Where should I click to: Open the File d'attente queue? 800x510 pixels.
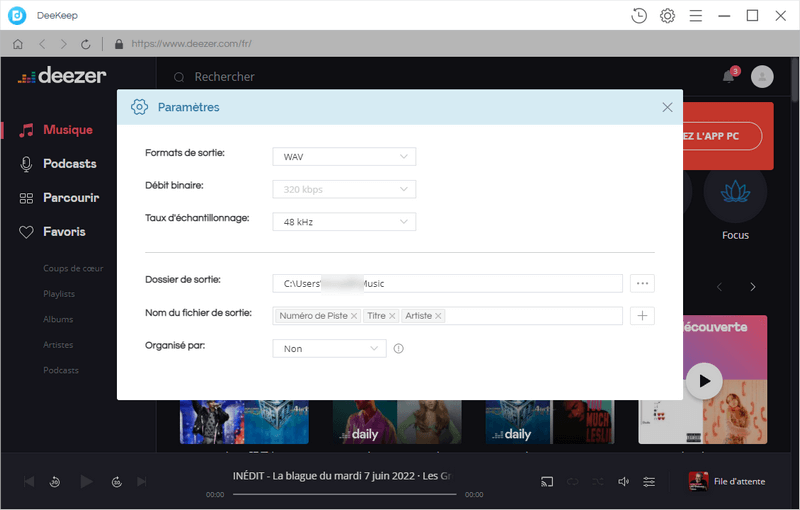727,481
